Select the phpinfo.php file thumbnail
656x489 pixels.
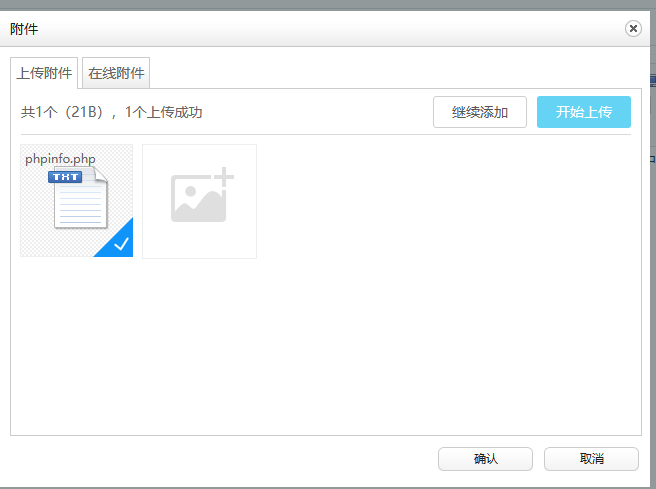tap(76, 200)
